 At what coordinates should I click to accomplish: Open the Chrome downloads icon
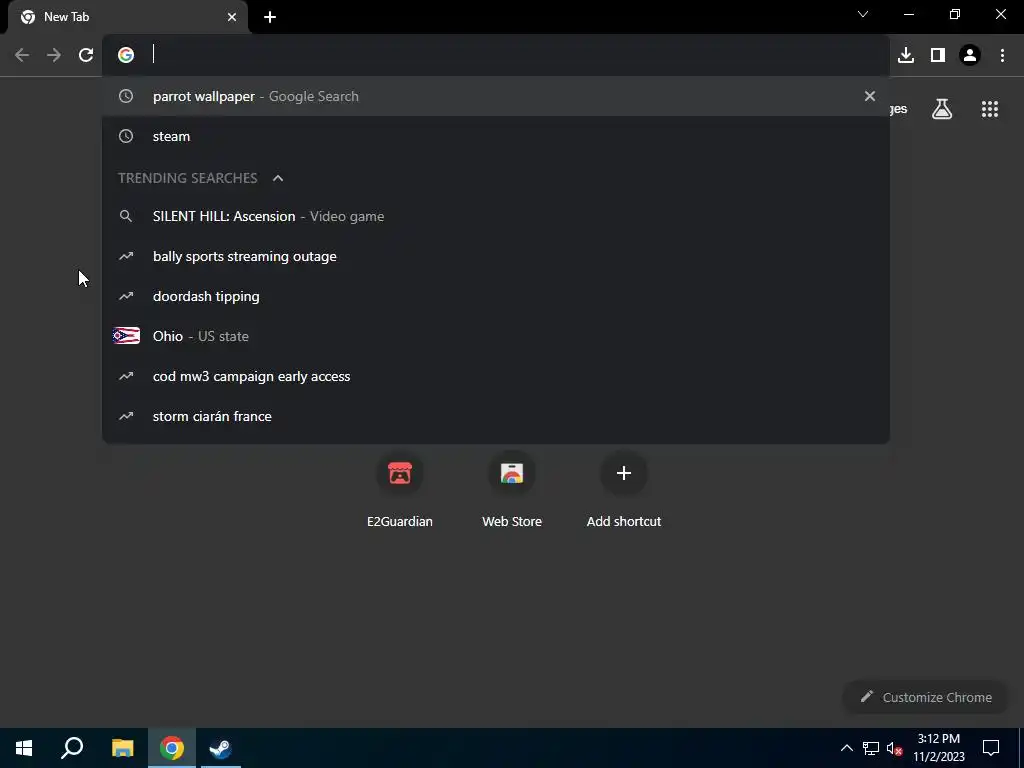click(x=906, y=55)
